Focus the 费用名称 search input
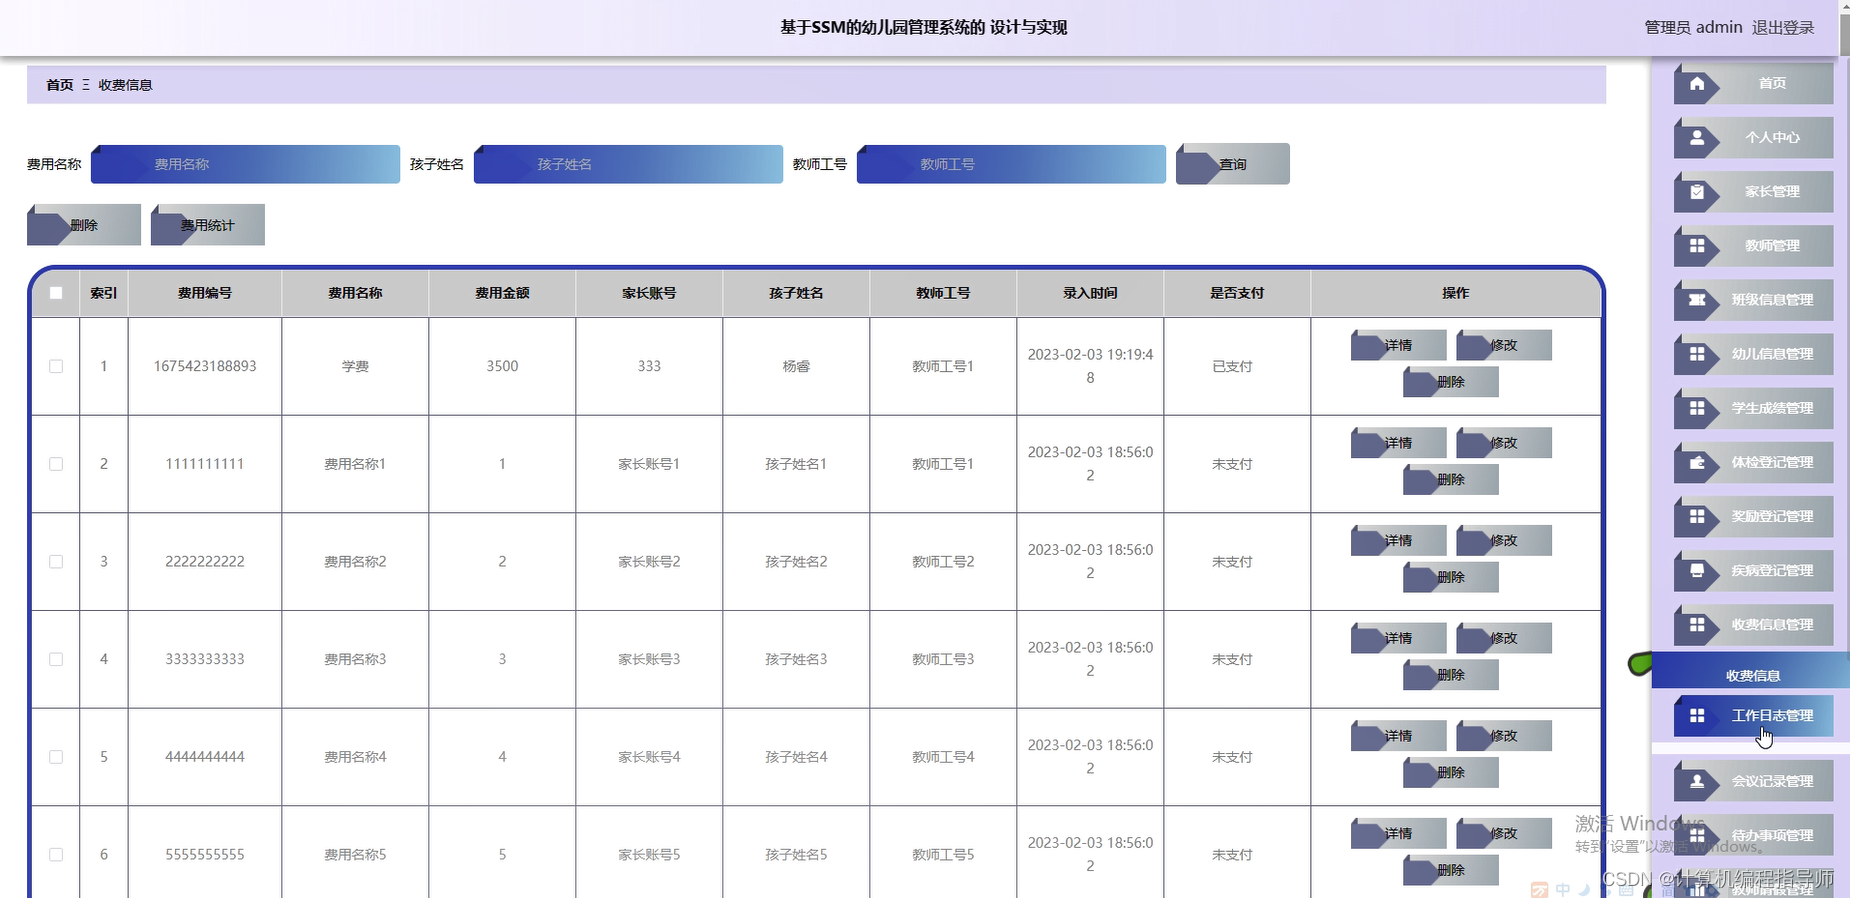The height and width of the screenshot is (898, 1850). (x=245, y=164)
